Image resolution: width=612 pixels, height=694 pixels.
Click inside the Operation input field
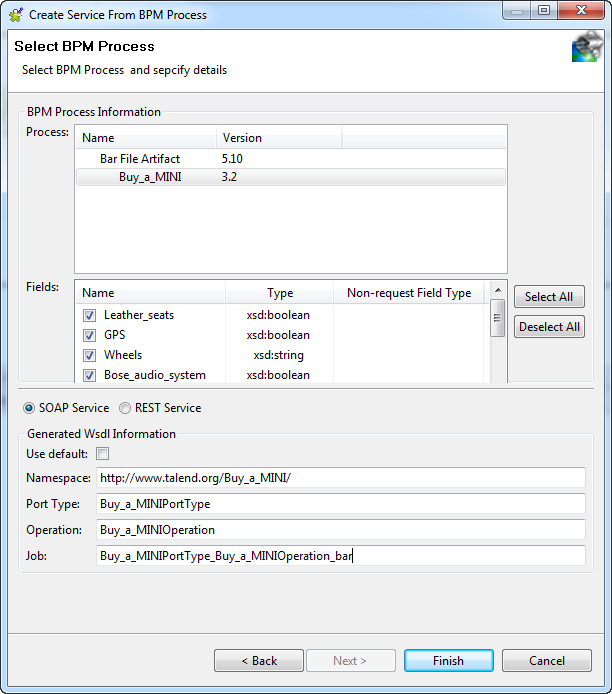coord(341,530)
